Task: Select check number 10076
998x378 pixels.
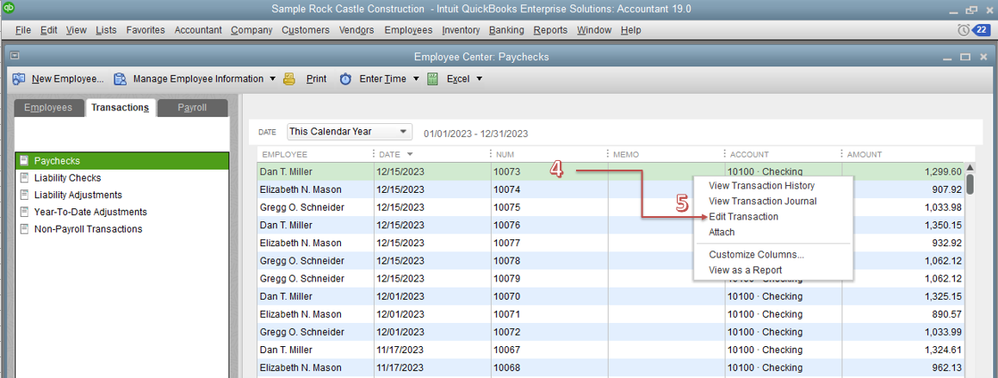Action: [x=507, y=225]
